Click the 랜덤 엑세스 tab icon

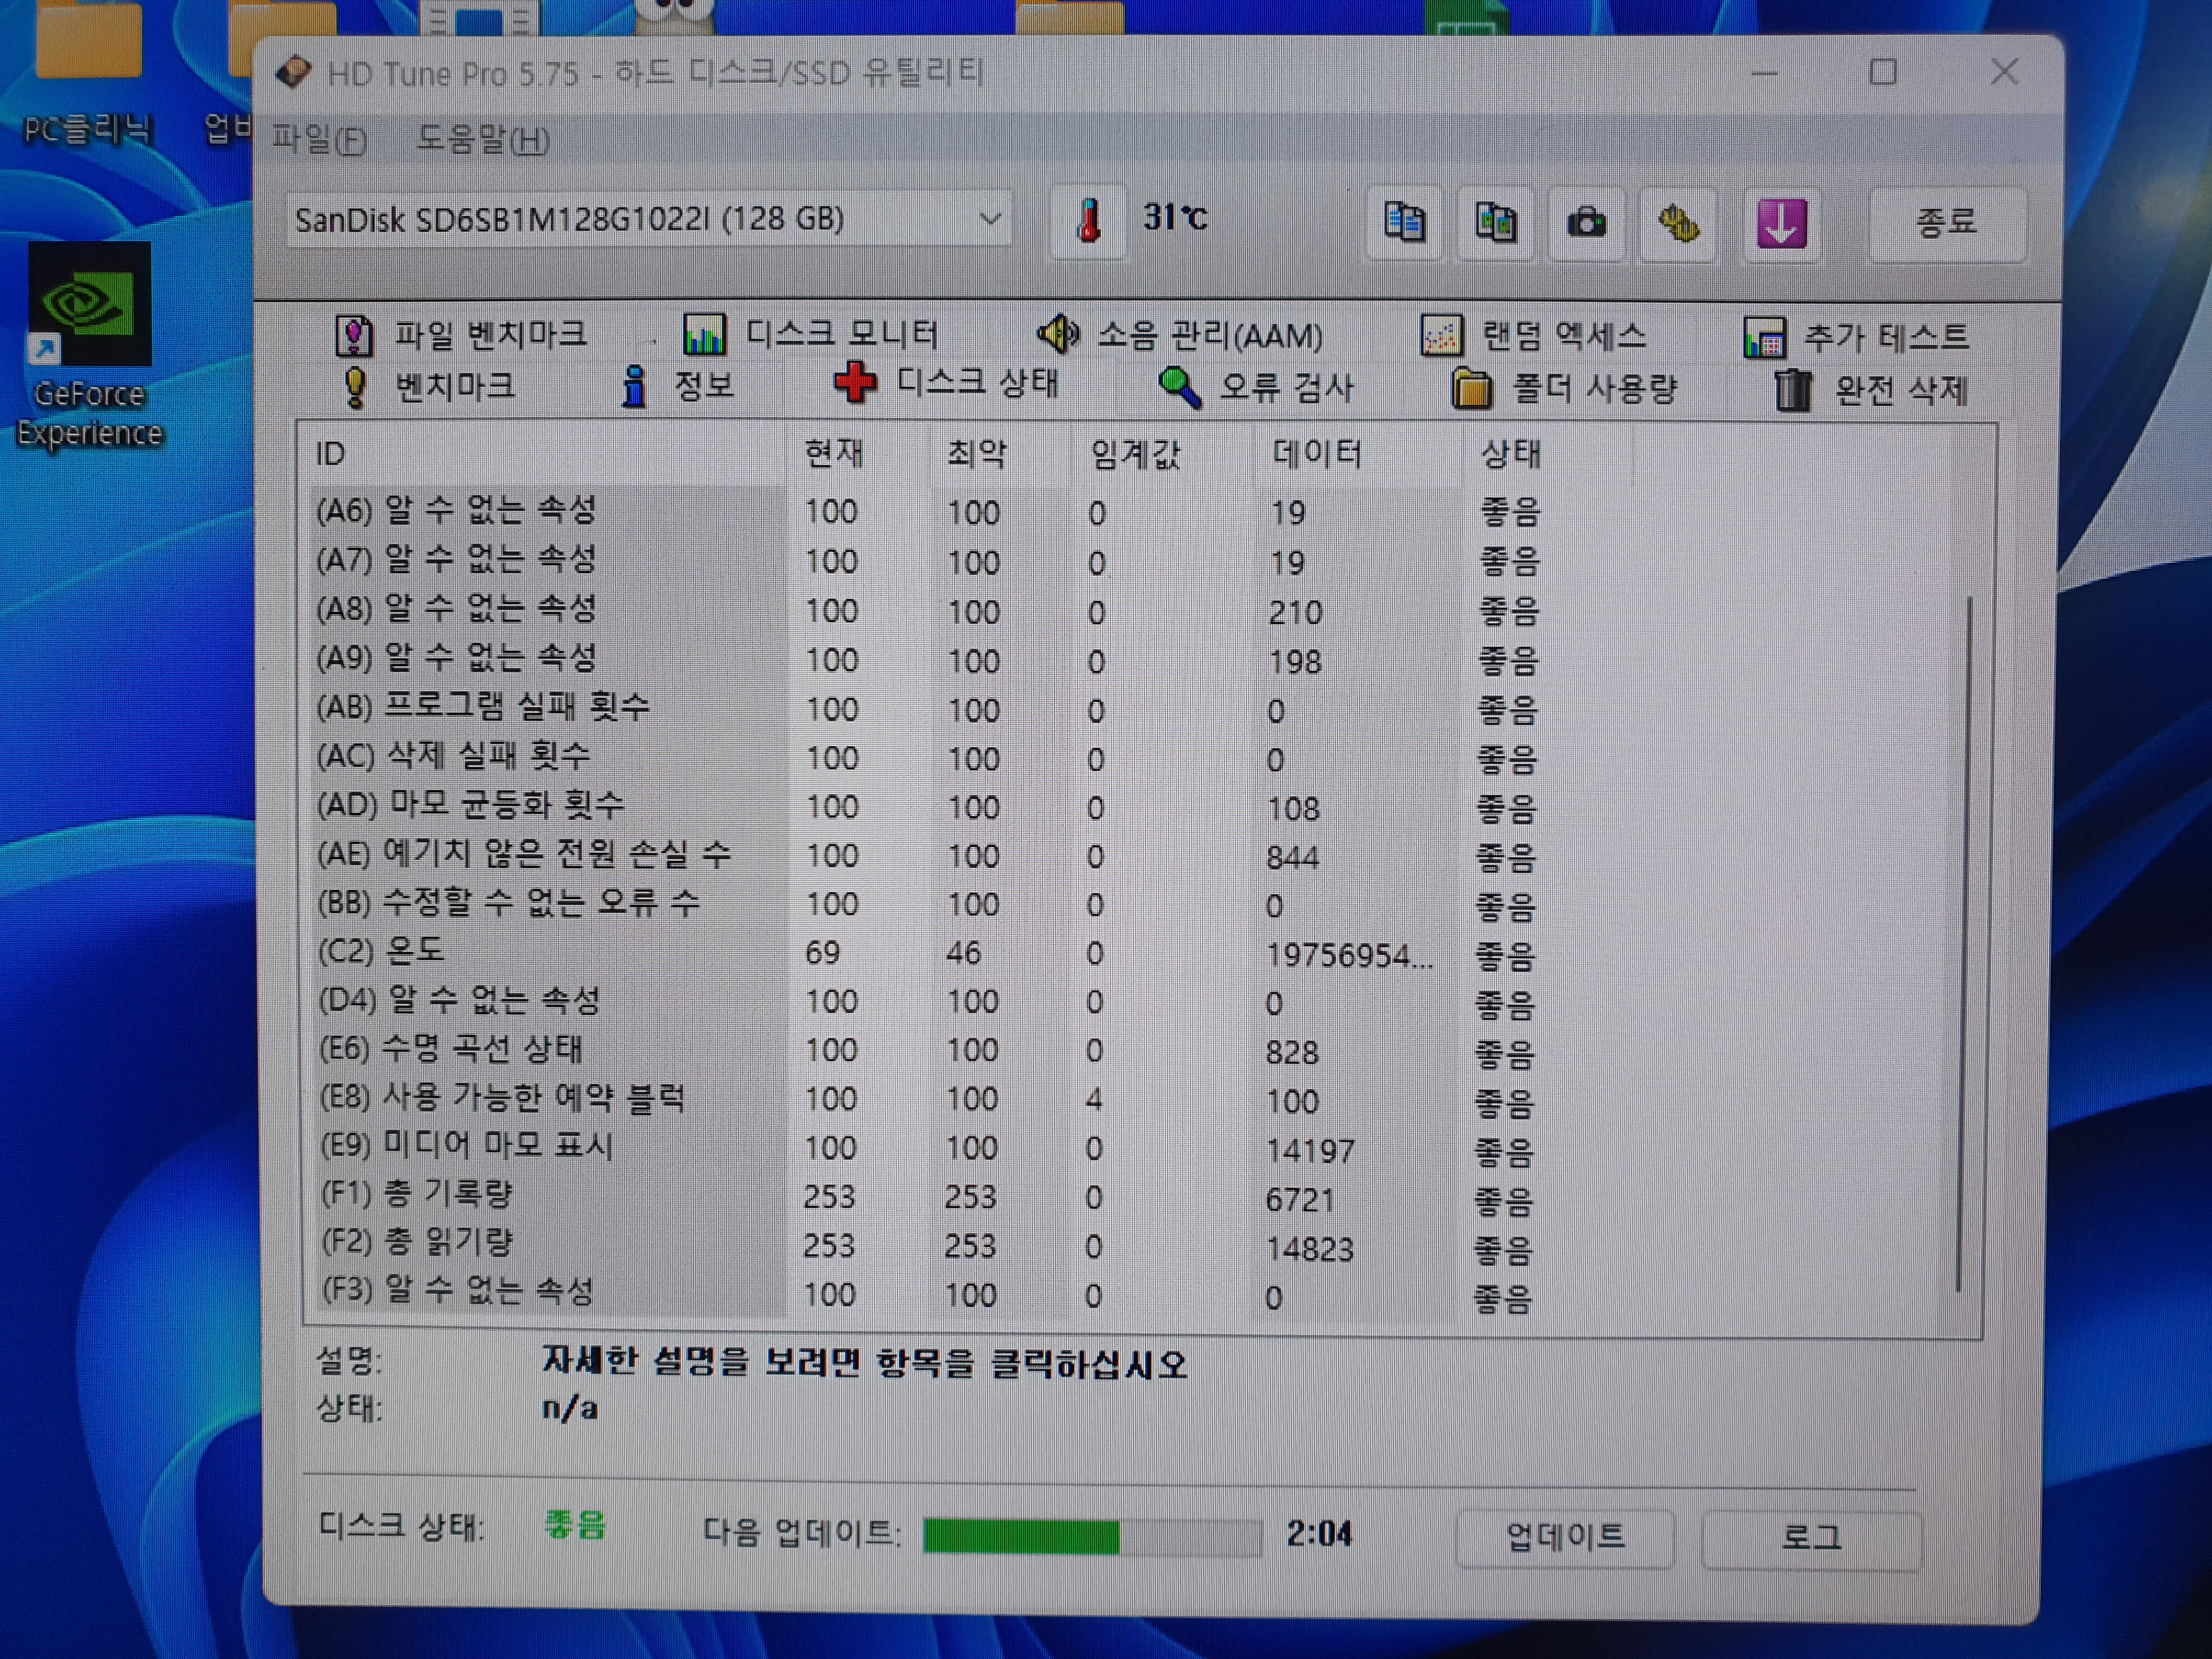tap(1441, 335)
